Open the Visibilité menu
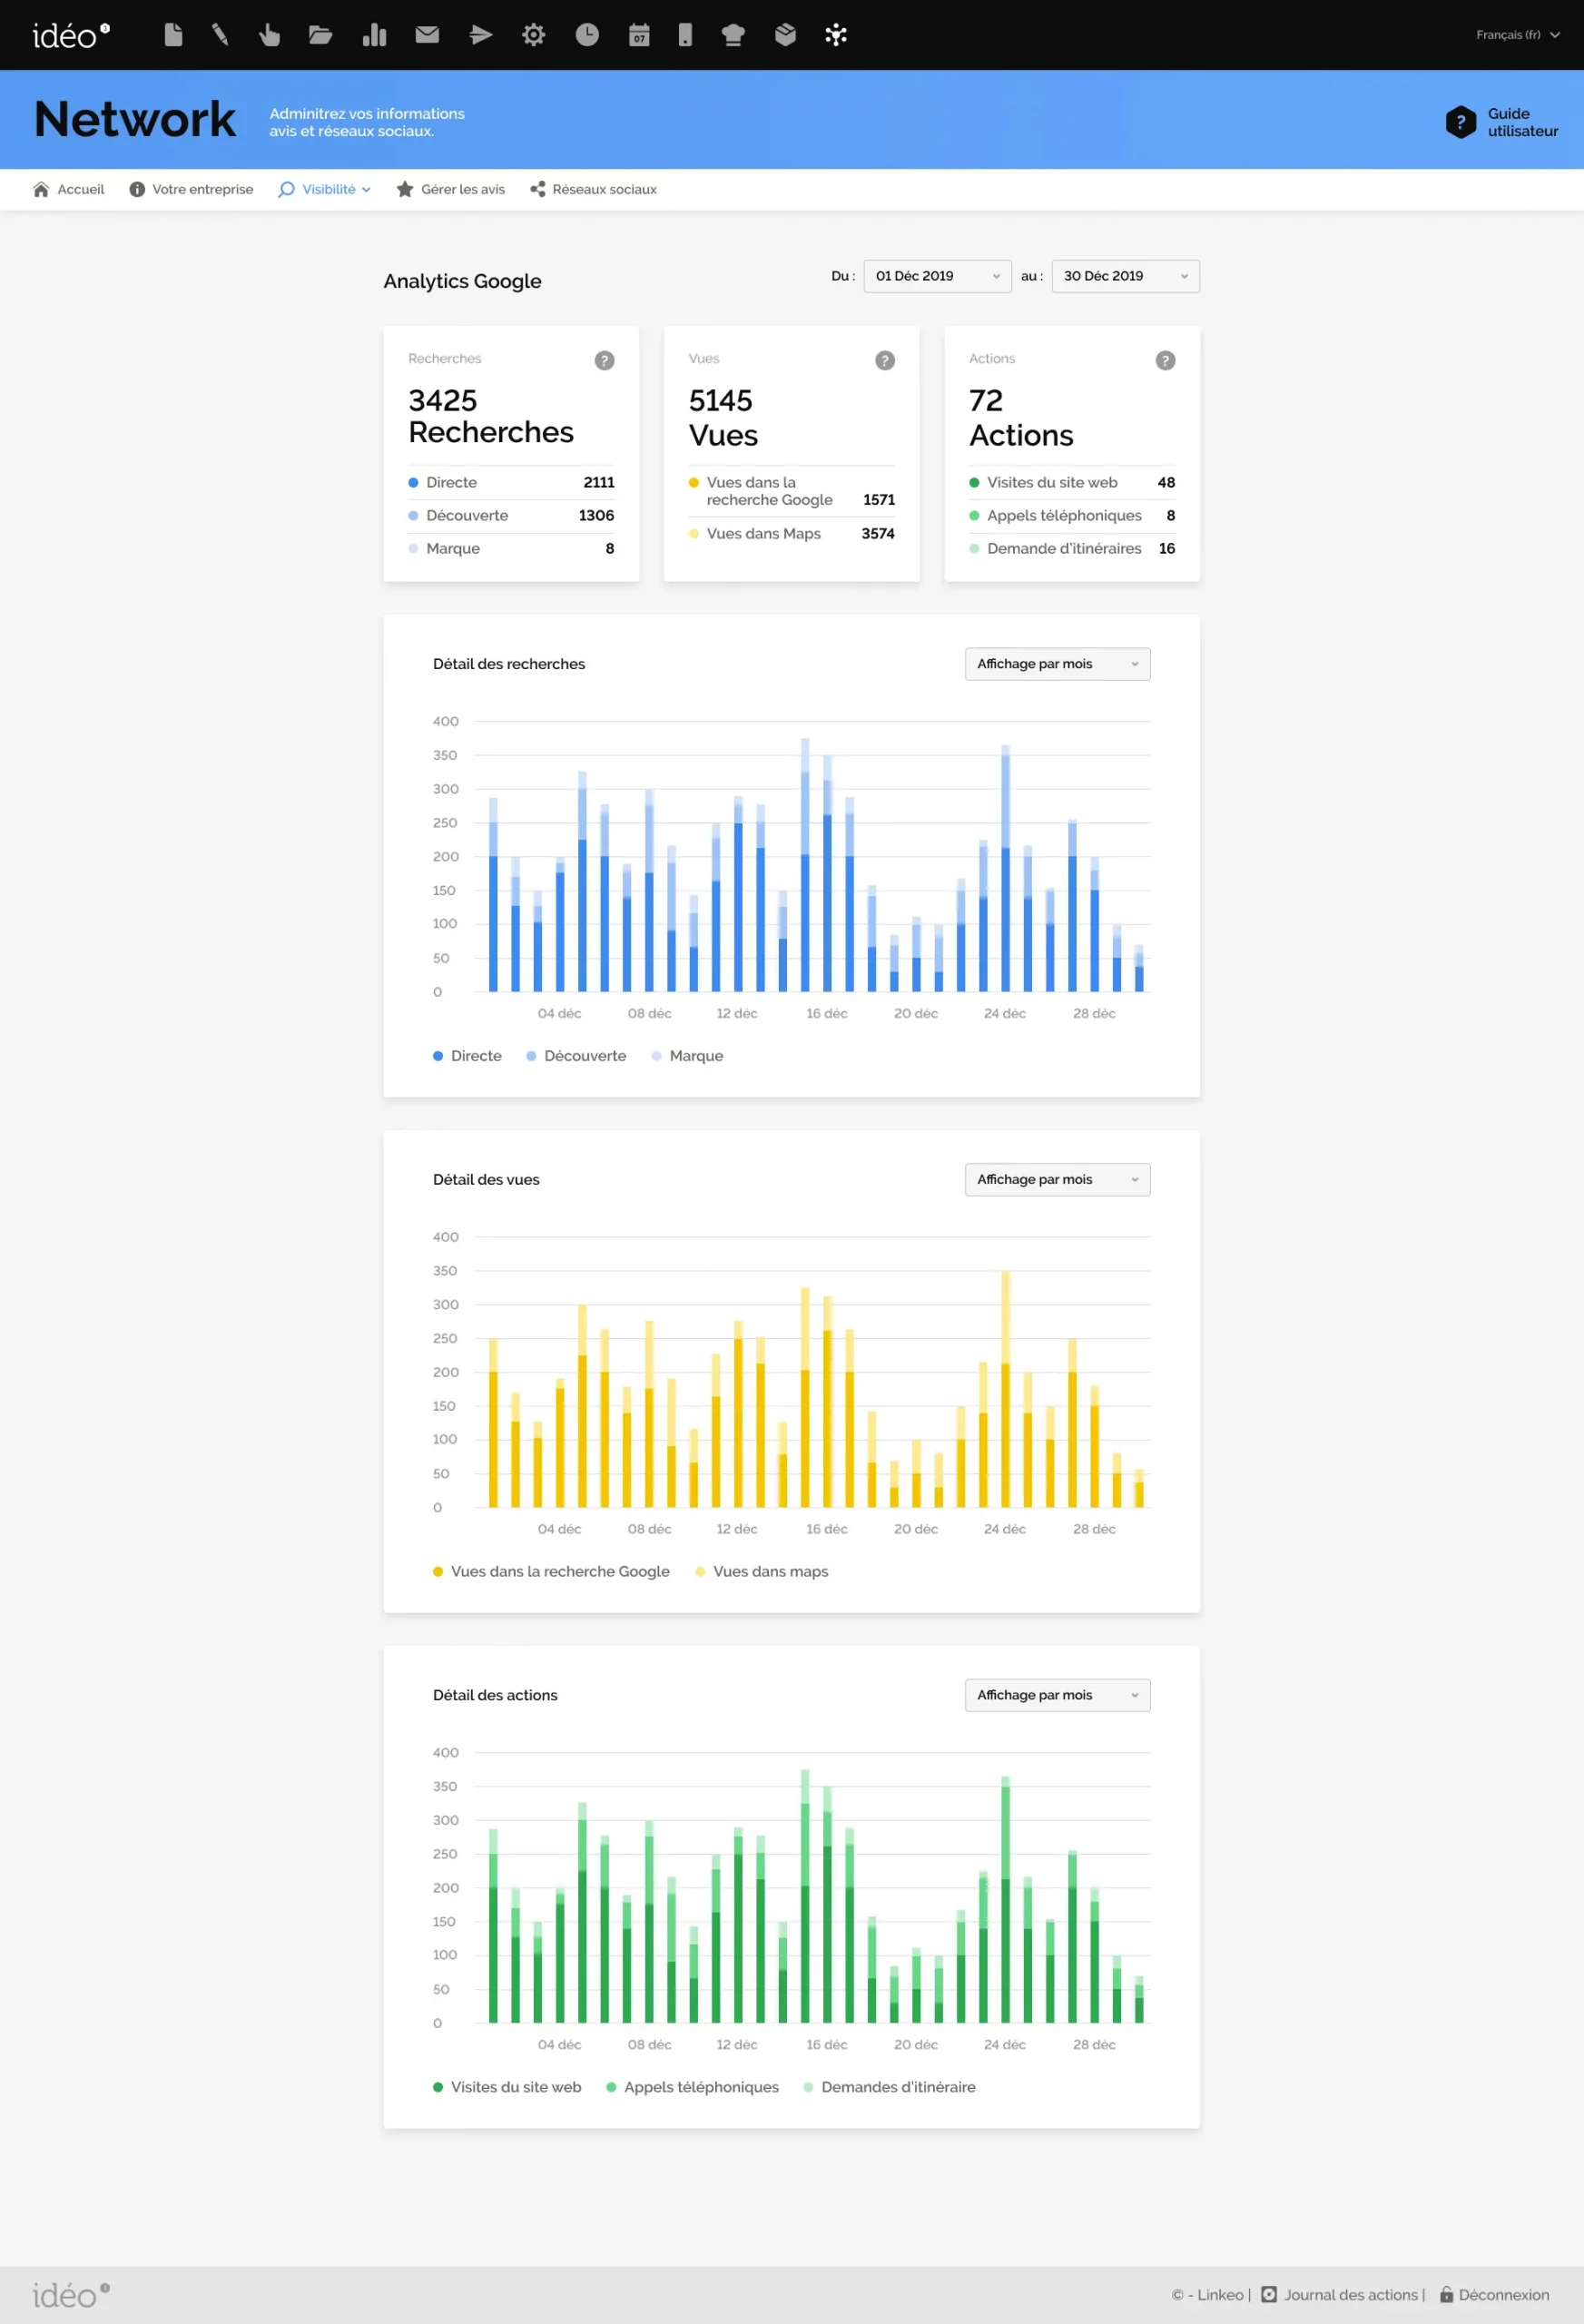1584x2324 pixels. pos(325,189)
